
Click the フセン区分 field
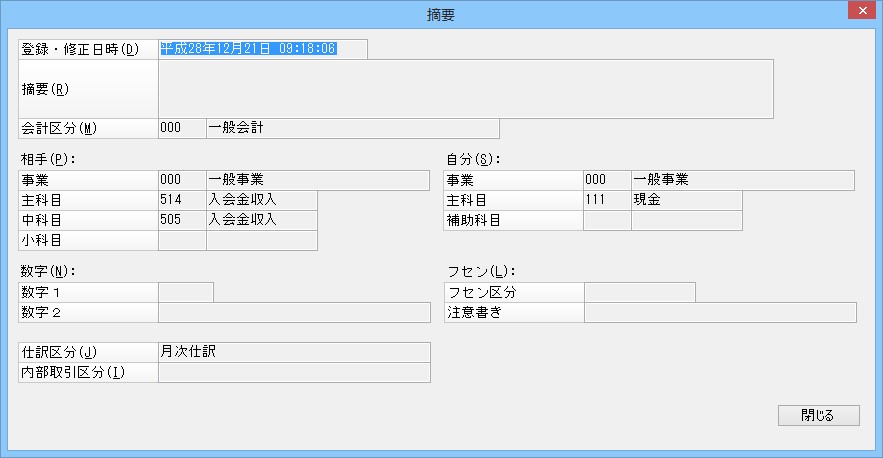click(639, 292)
